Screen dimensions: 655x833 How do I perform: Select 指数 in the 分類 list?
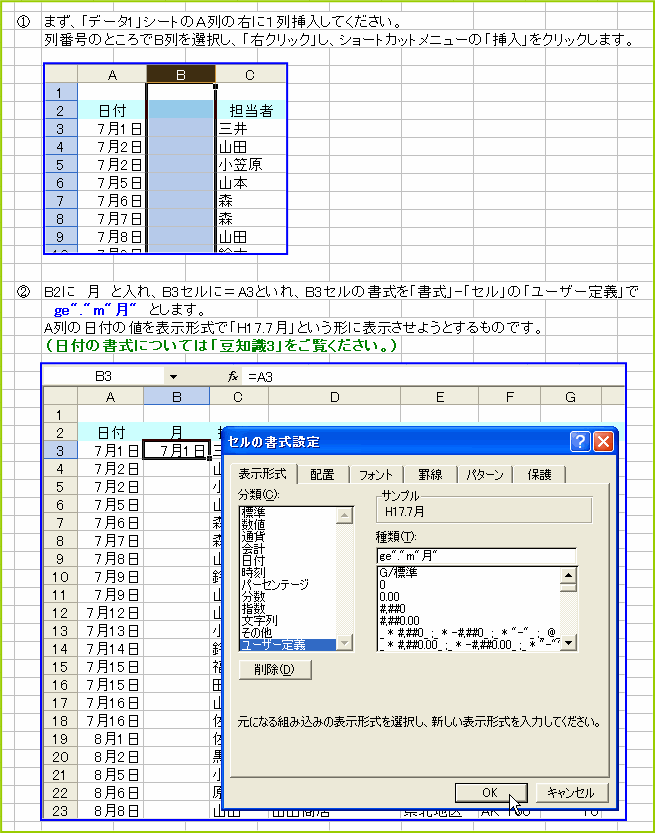[288, 609]
